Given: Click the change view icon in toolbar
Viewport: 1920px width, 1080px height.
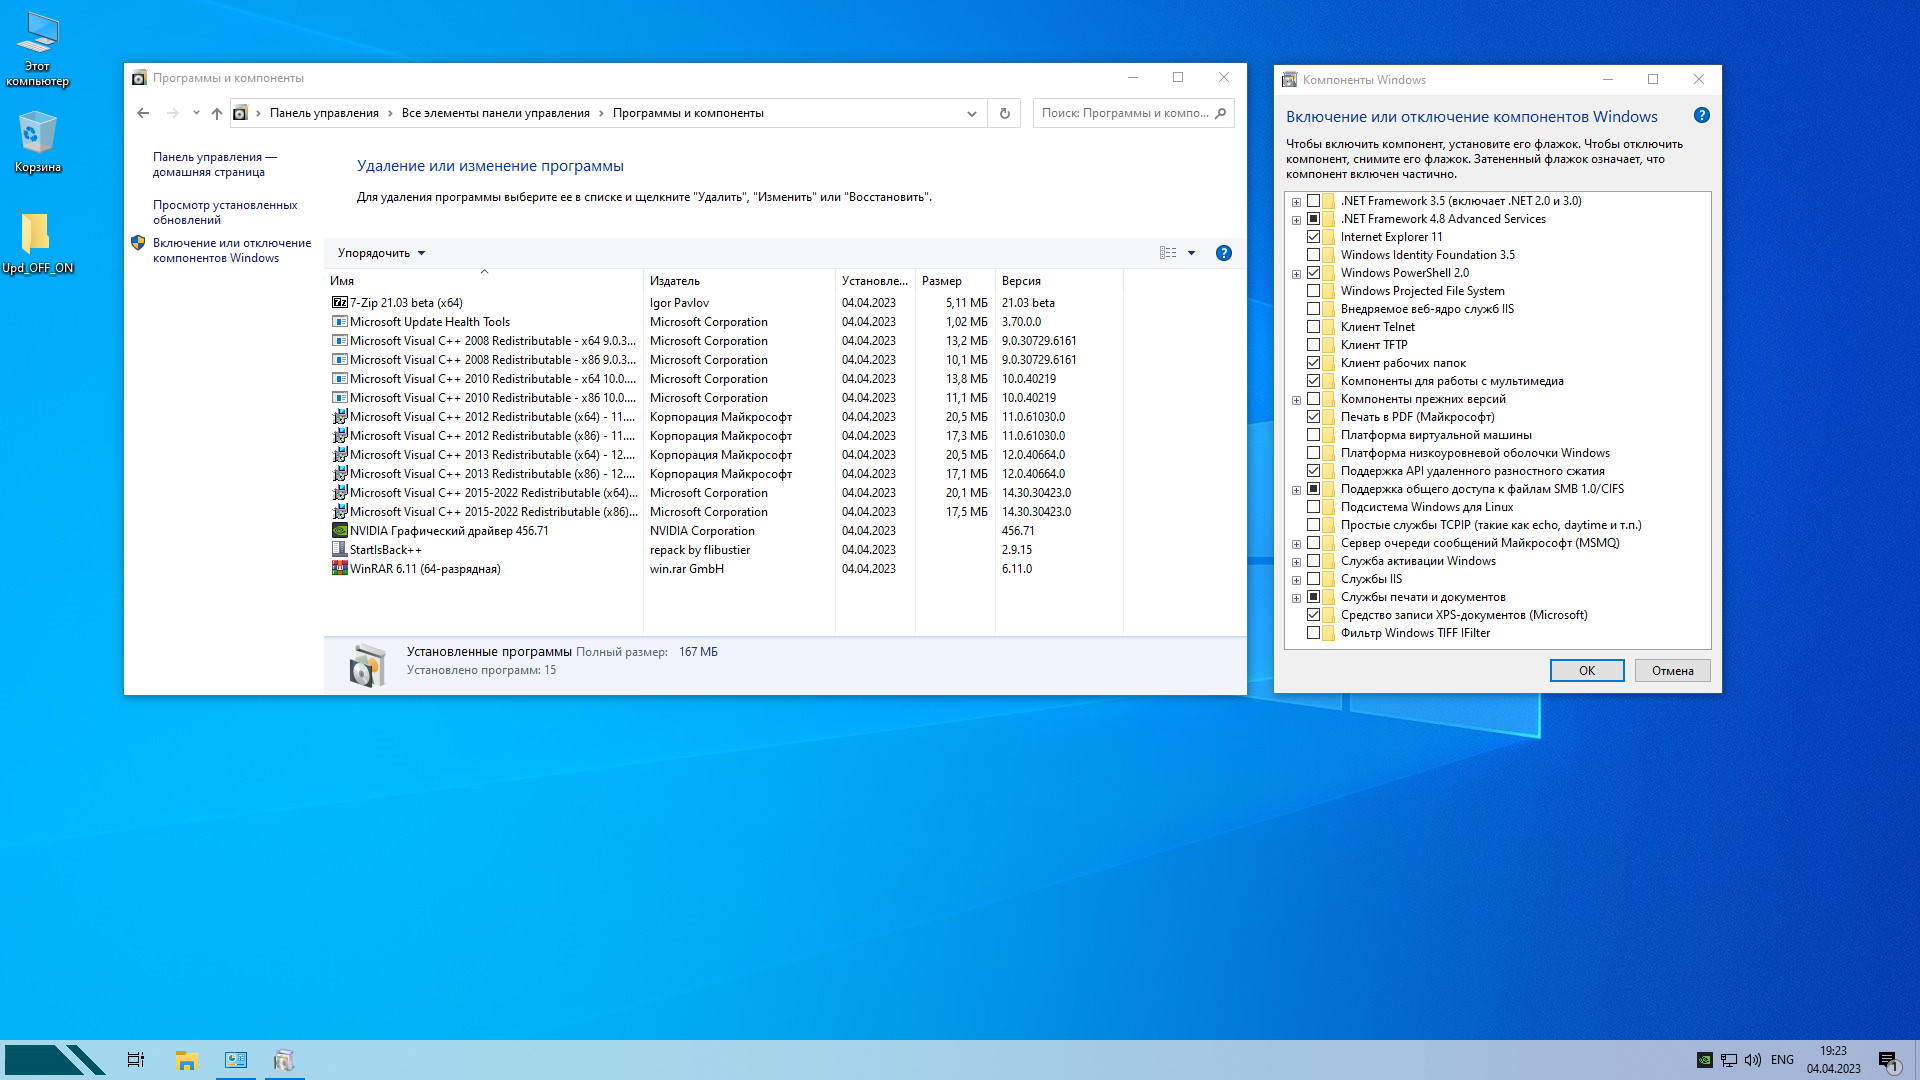Looking at the screenshot, I should (x=1168, y=253).
